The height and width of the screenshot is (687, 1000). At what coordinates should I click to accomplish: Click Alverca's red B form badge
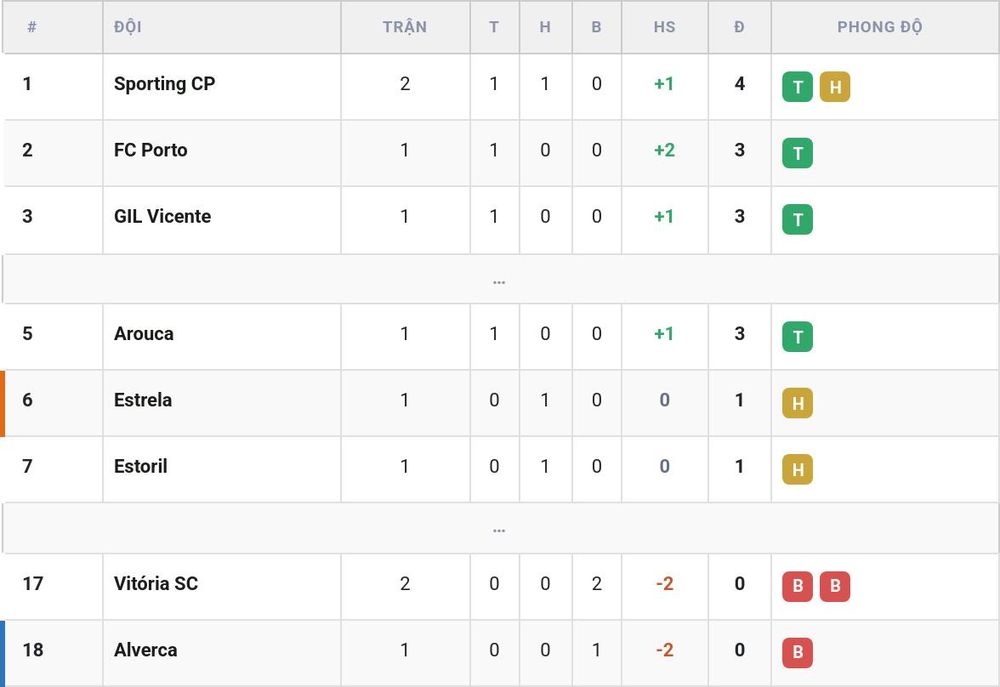click(797, 653)
